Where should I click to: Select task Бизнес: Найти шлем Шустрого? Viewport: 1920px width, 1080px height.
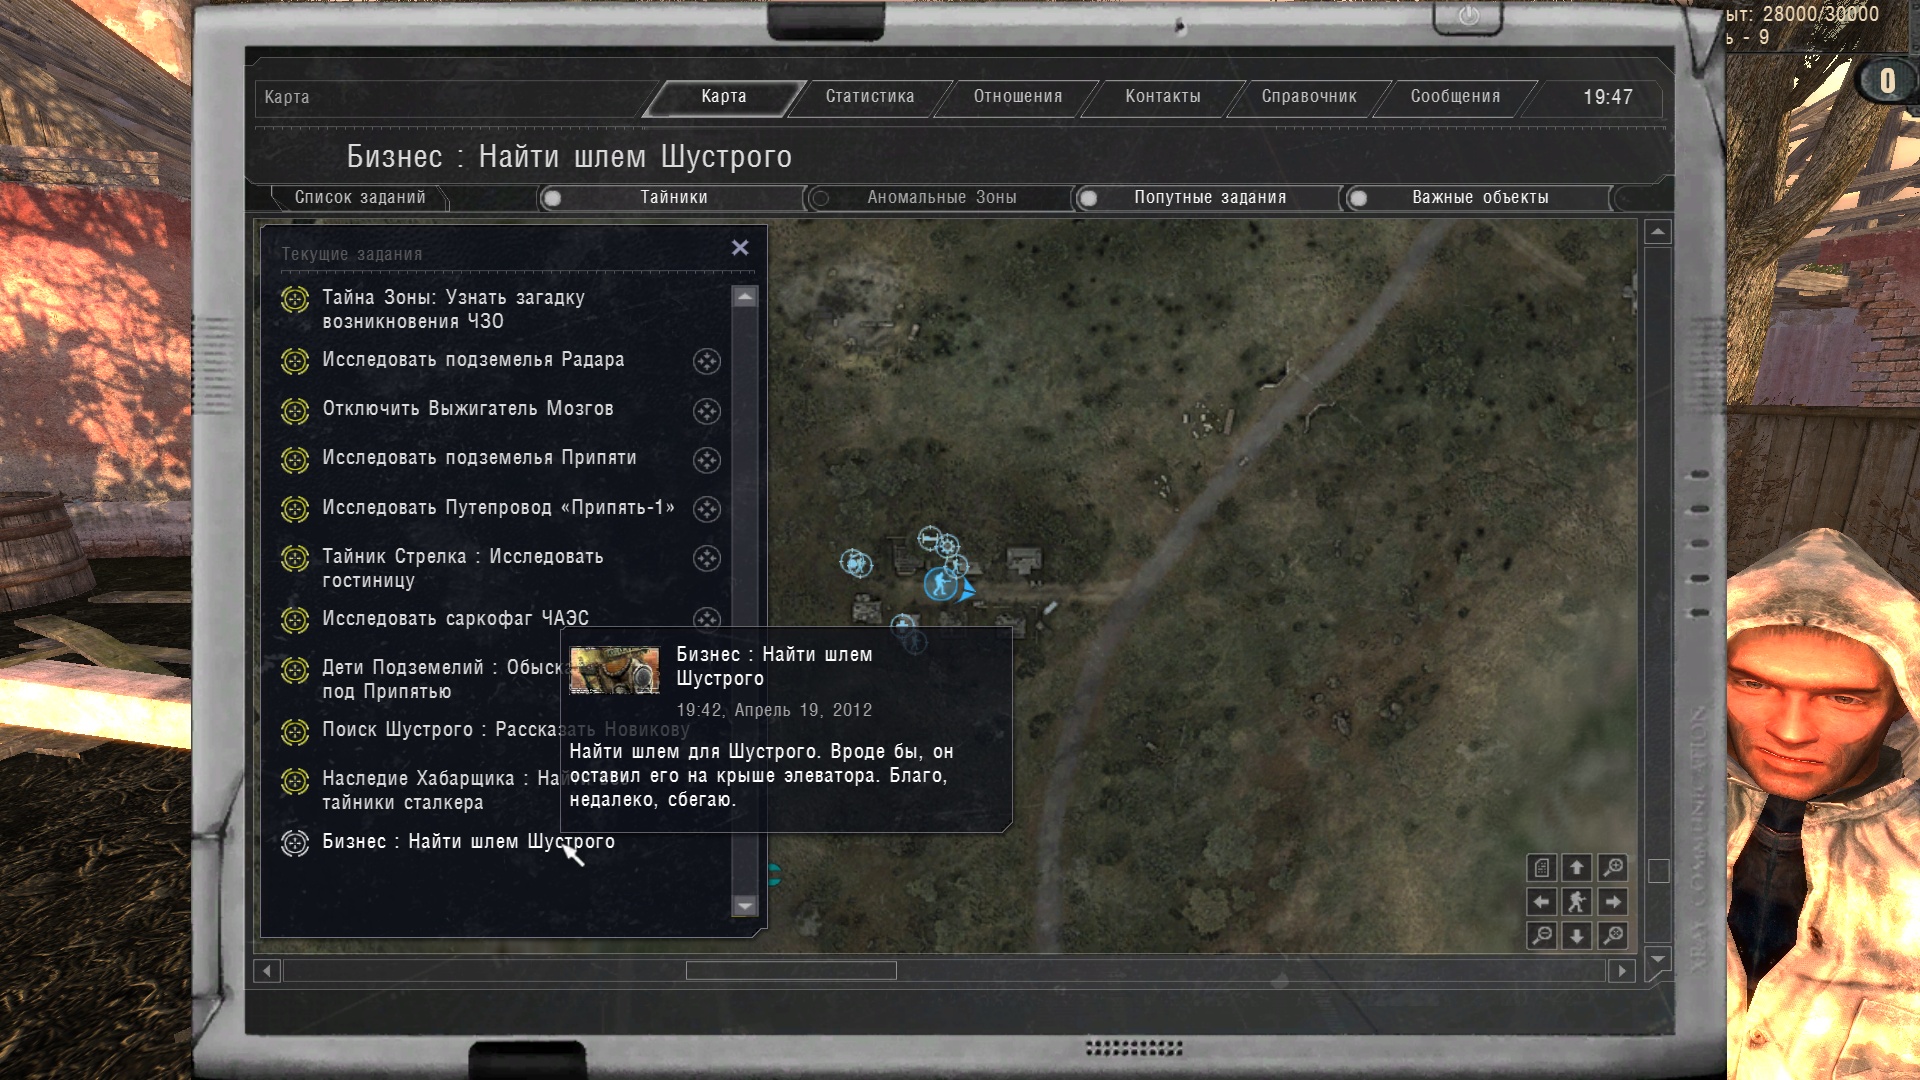(468, 842)
